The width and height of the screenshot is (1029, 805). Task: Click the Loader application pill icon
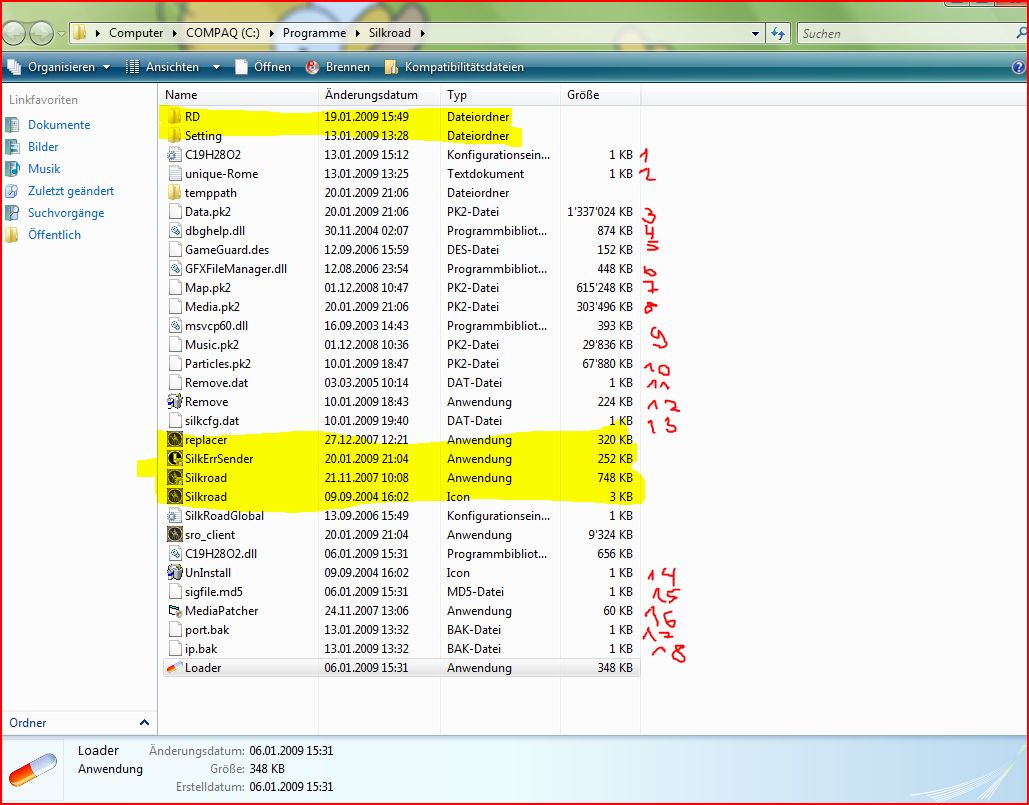coord(174,668)
